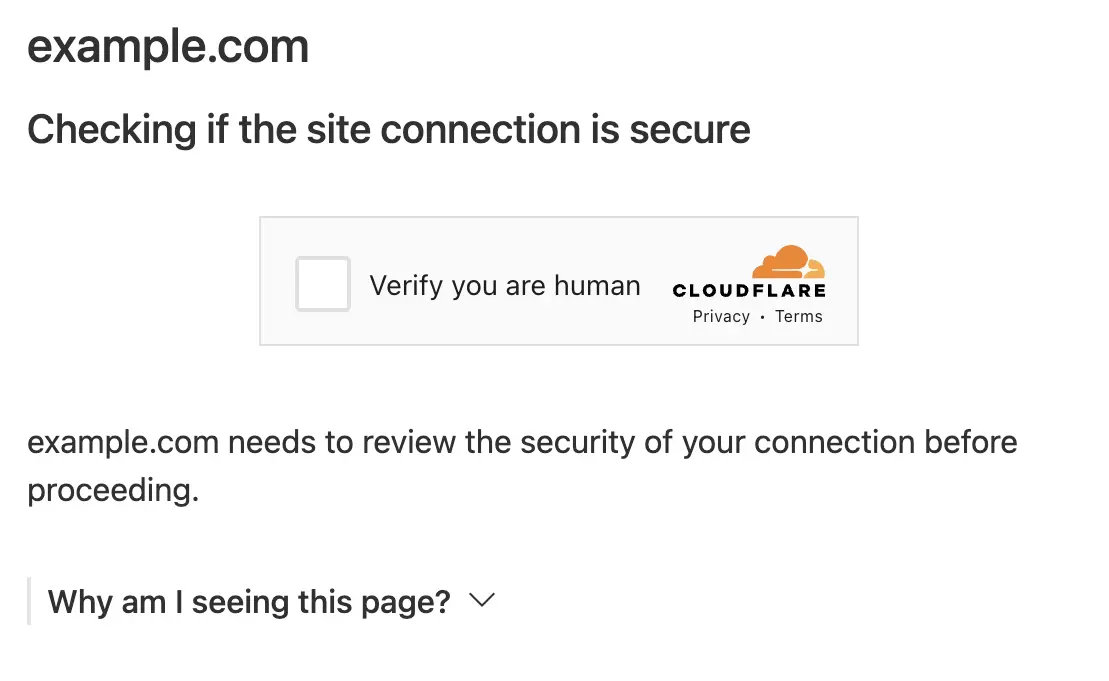Click the word connection in the paragraph
The height and width of the screenshot is (681, 1109).
834,443
